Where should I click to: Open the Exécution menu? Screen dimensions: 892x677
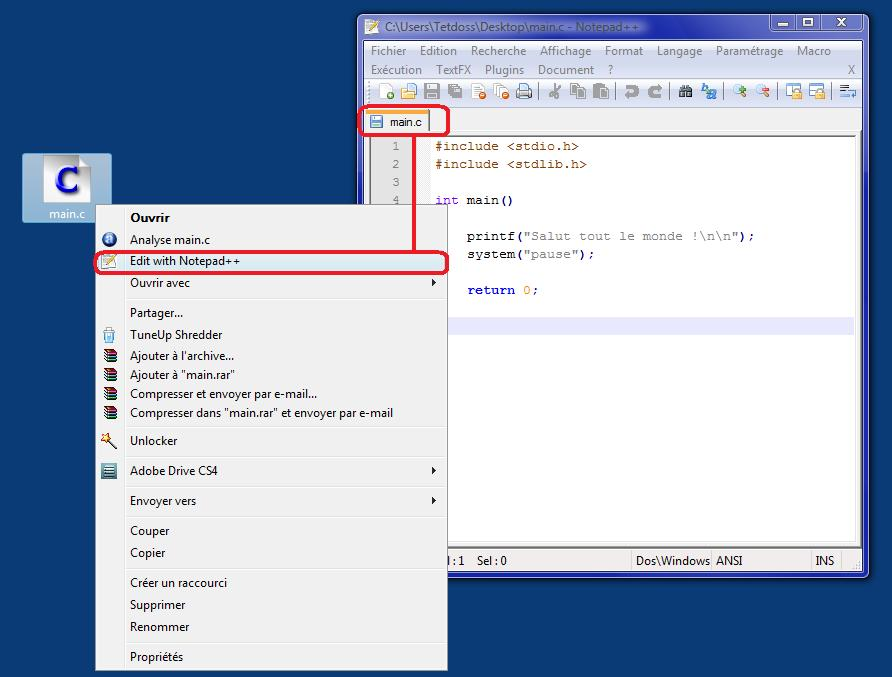[397, 69]
